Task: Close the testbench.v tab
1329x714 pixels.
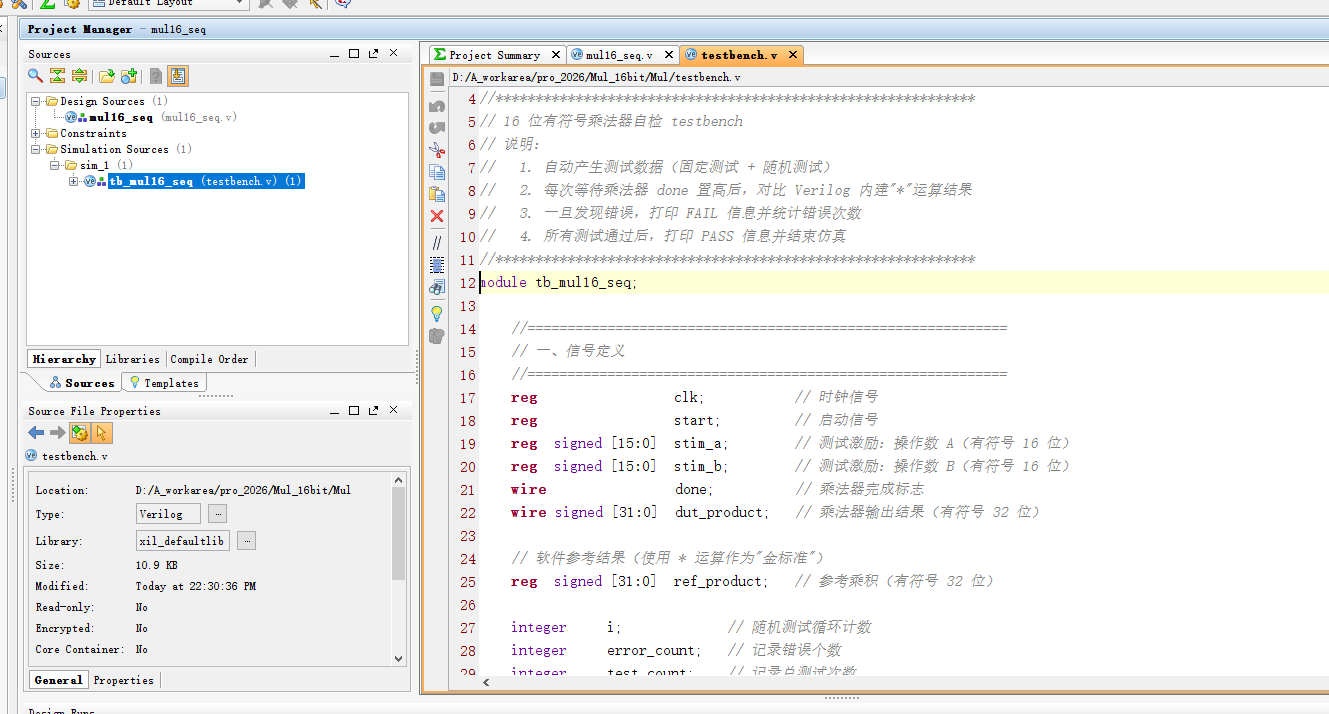Action: pos(793,55)
